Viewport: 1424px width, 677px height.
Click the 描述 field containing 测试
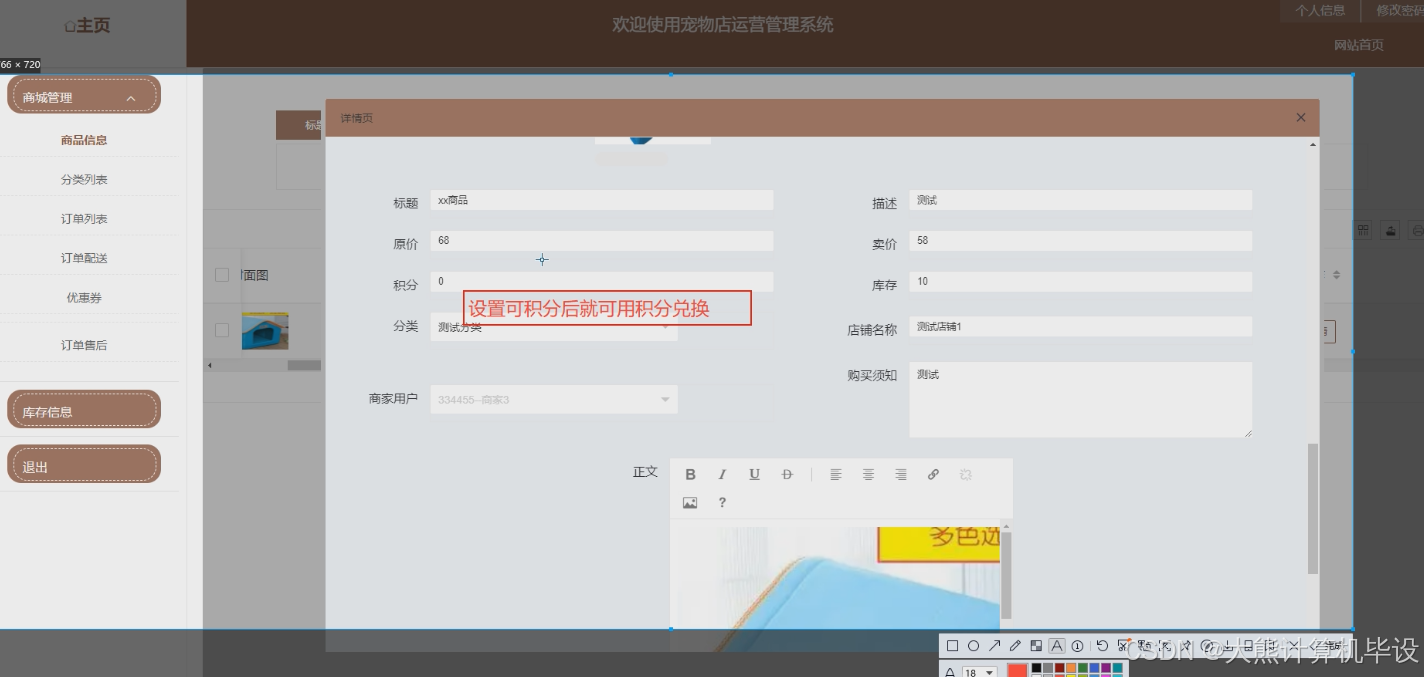point(1080,200)
